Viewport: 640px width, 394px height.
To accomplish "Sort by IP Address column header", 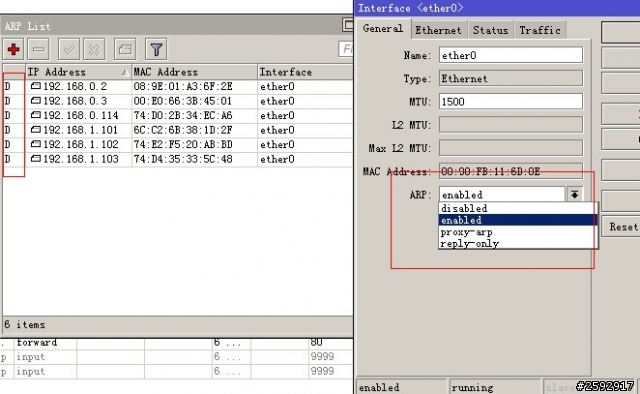I will tap(79, 72).
